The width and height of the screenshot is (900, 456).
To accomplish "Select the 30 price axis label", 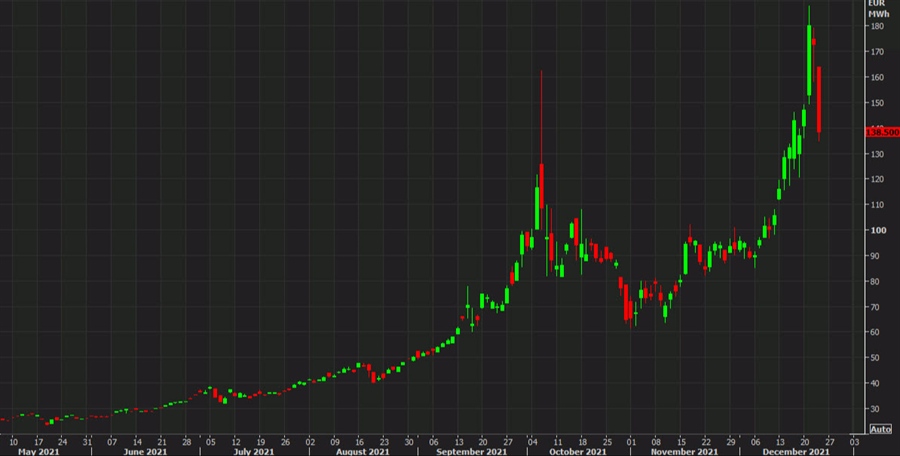I will [876, 409].
